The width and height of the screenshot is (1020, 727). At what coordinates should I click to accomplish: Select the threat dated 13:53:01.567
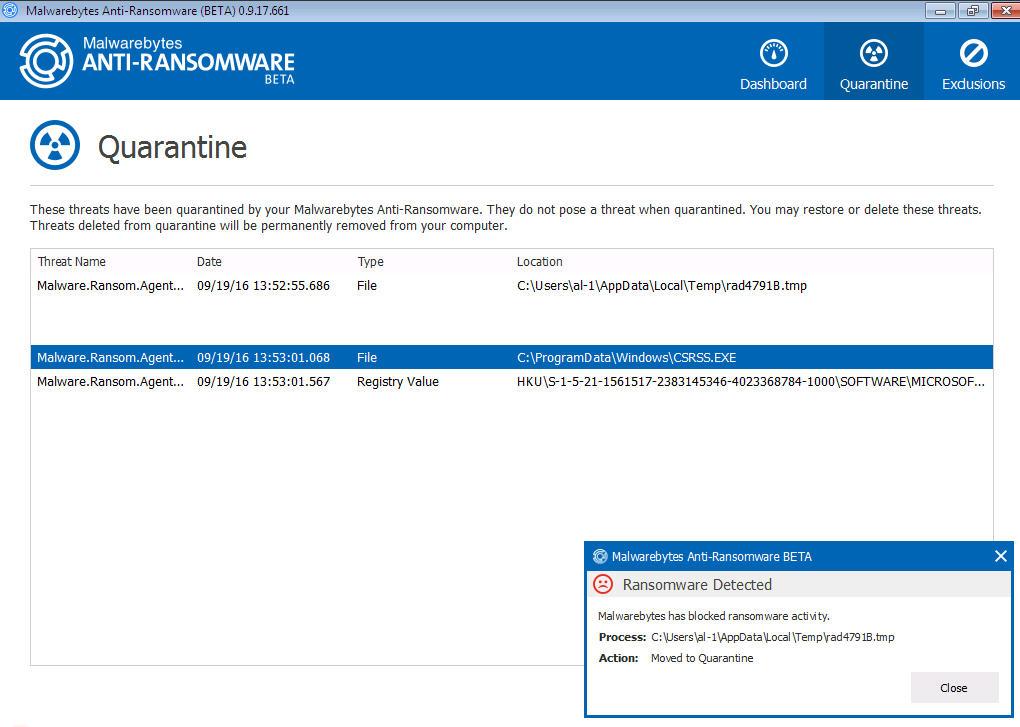tap(511, 382)
